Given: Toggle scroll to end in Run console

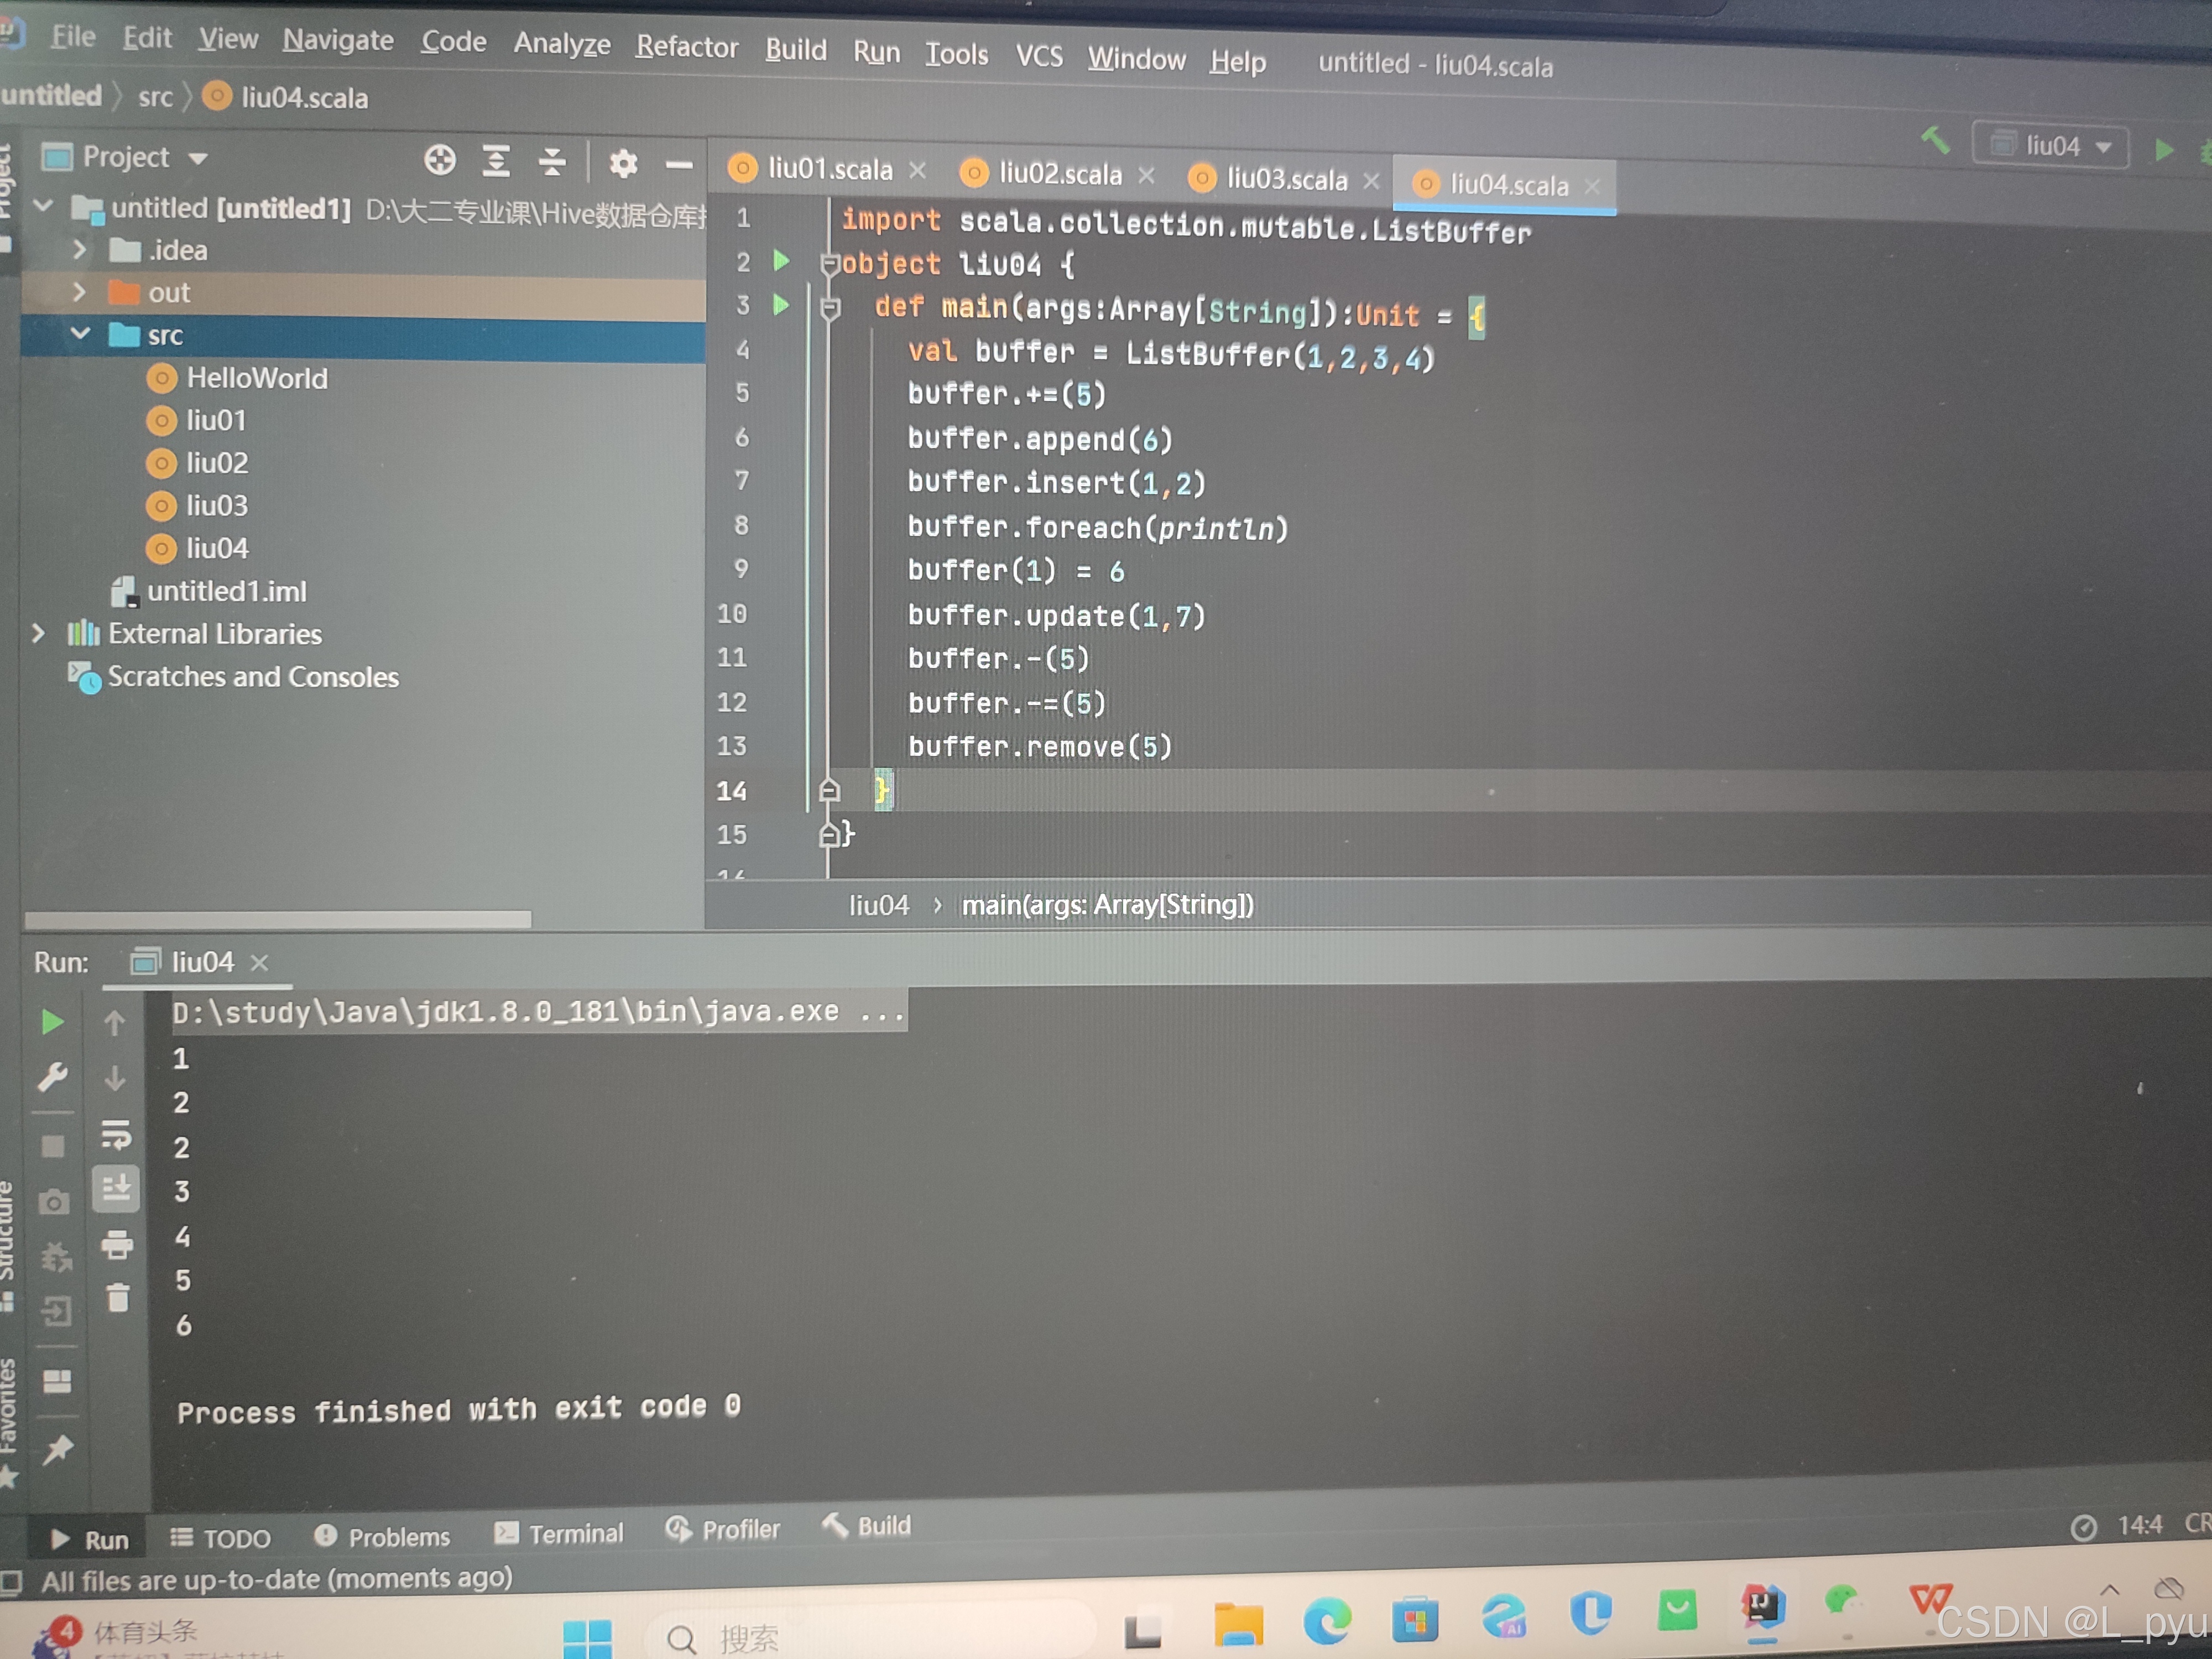Looking at the screenshot, I should (116, 1188).
